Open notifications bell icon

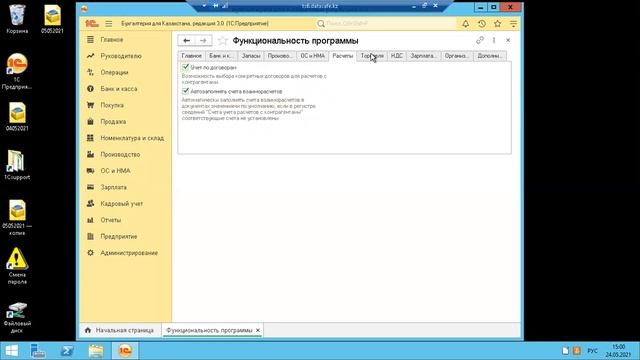coord(465,24)
